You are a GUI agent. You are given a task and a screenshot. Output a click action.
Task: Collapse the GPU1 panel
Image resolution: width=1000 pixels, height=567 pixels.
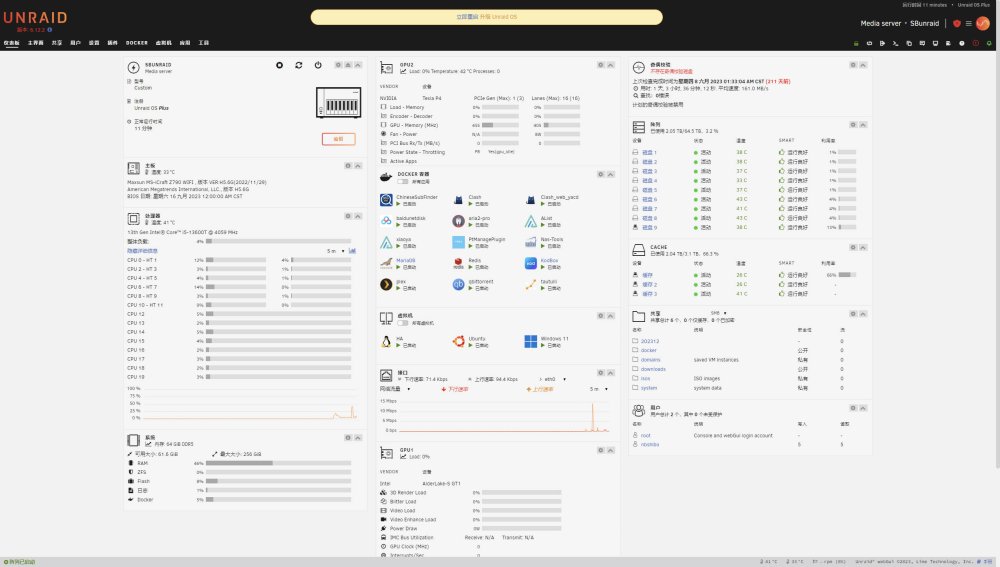click(x=610, y=450)
